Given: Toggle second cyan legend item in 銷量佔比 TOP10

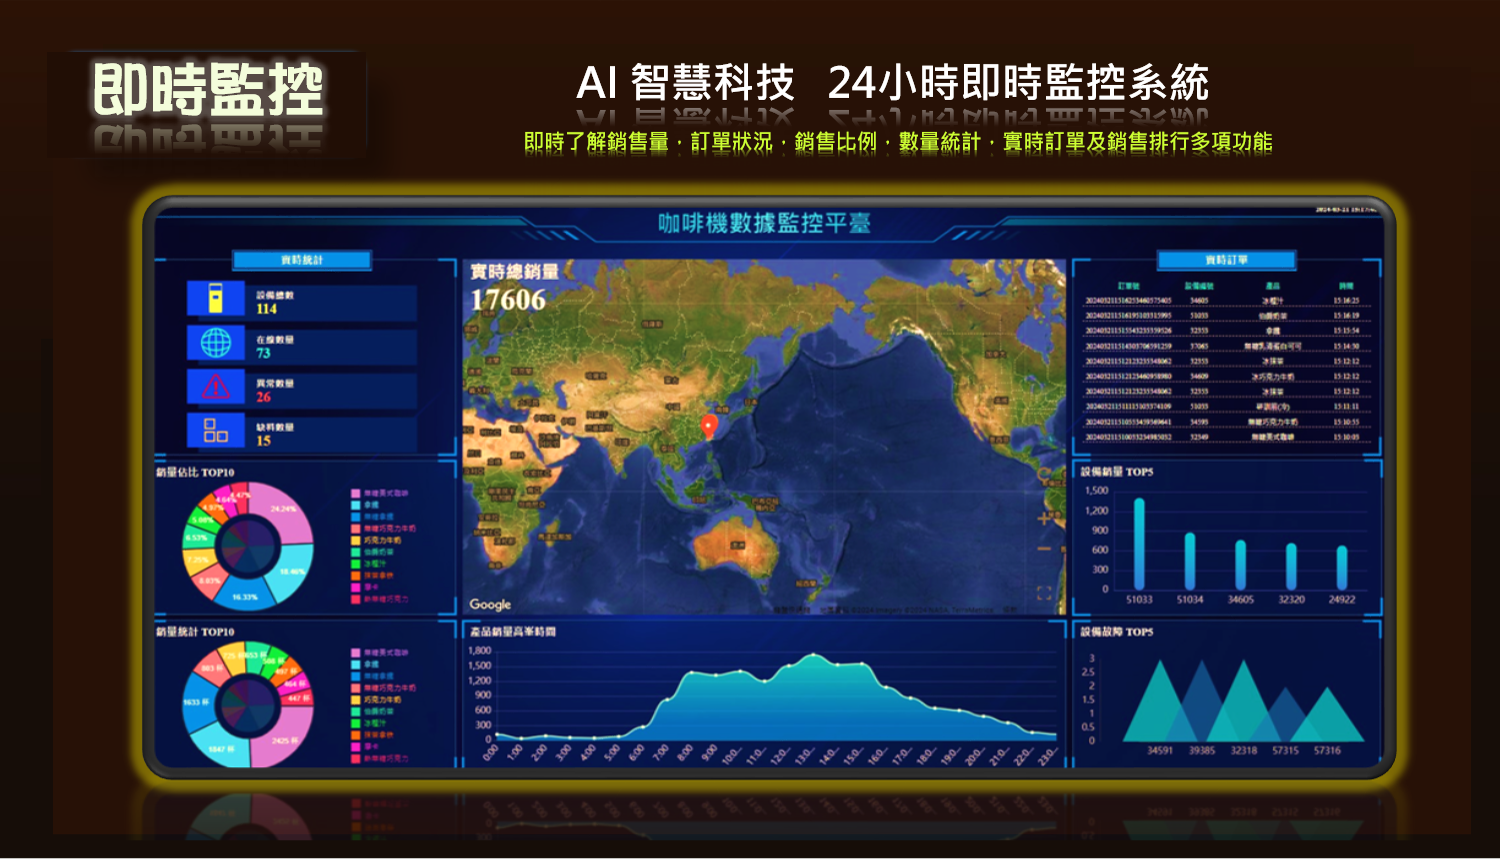Looking at the screenshot, I should (x=356, y=505).
